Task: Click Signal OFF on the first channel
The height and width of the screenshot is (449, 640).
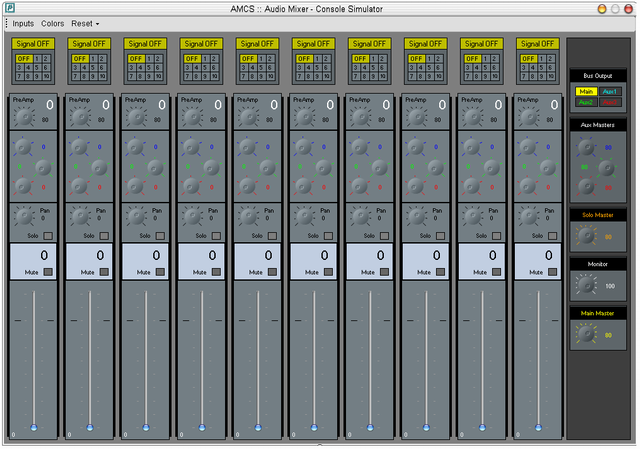Action: (x=33, y=44)
